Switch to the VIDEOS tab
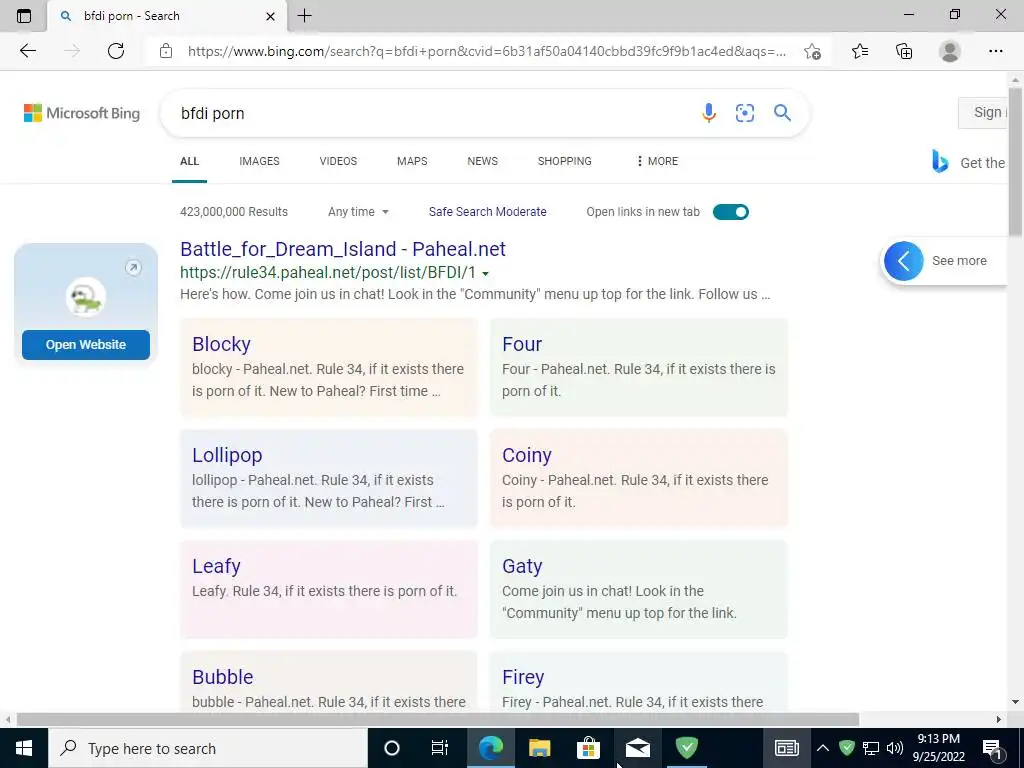The height and width of the screenshot is (768, 1024). [x=338, y=161]
